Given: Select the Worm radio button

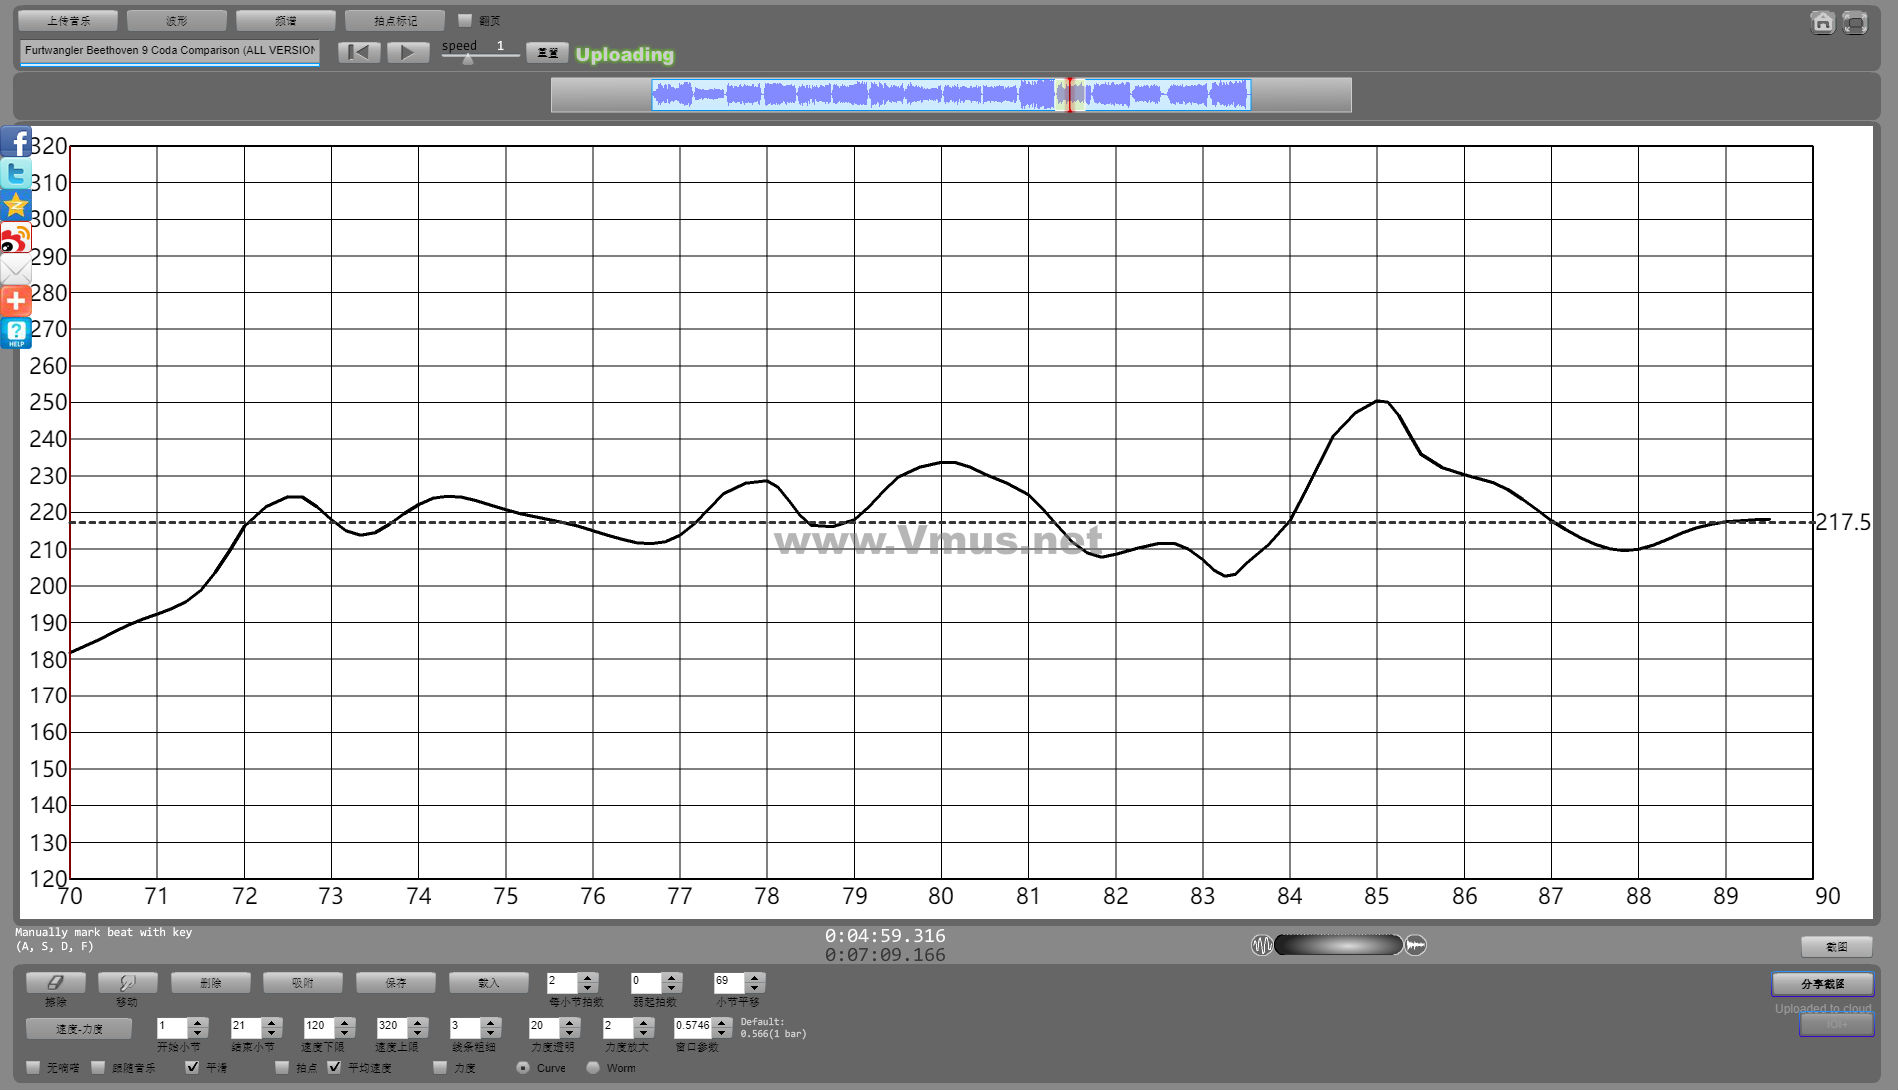Looking at the screenshot, I should pyautogui.click(x=593, y=1067).
